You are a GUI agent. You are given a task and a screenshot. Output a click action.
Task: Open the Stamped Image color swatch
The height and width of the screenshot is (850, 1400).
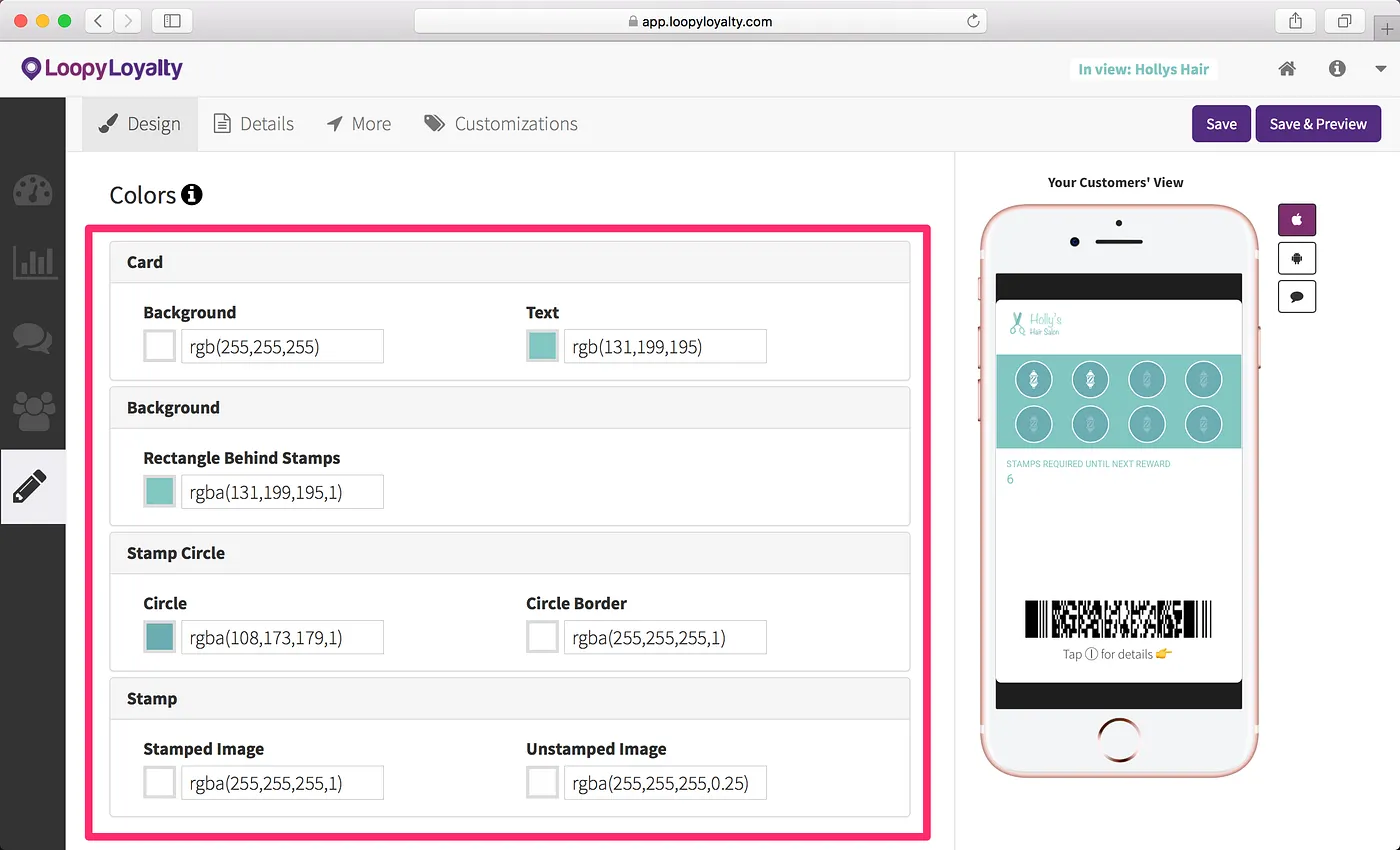(160, 783)
